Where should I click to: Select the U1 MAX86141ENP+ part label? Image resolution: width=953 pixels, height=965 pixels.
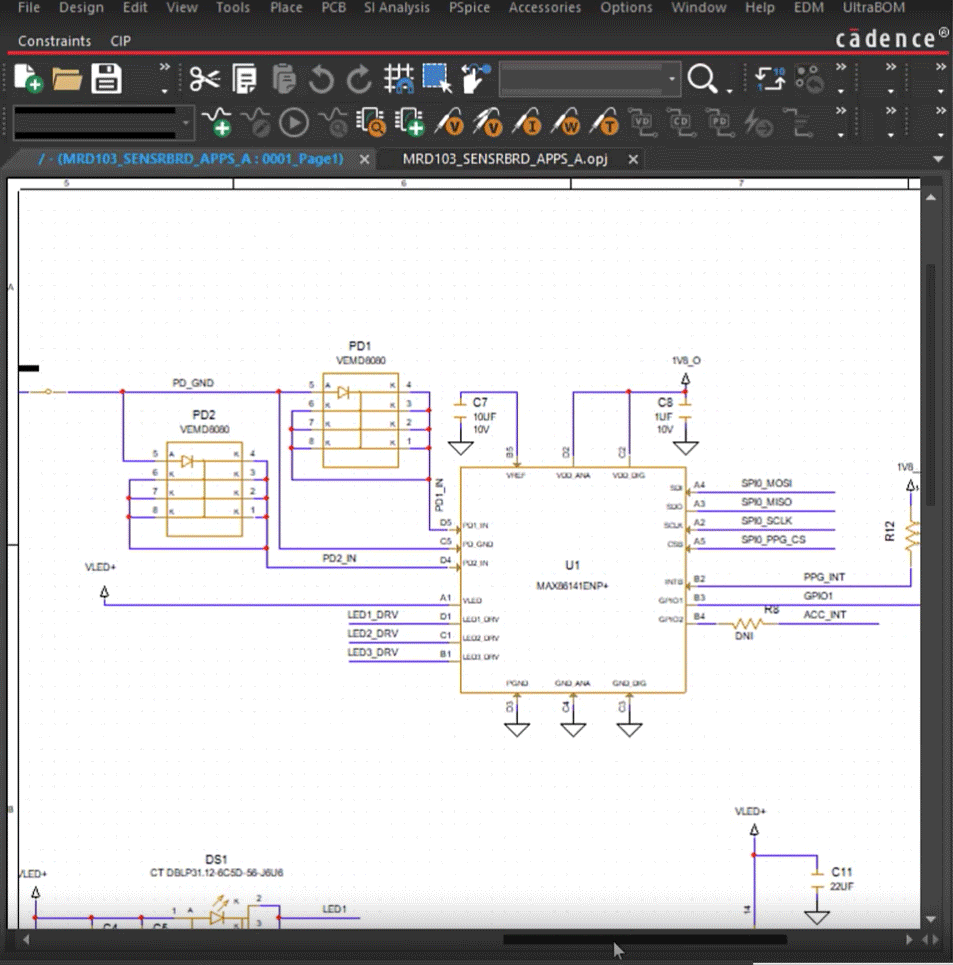(x=572, y=585)
